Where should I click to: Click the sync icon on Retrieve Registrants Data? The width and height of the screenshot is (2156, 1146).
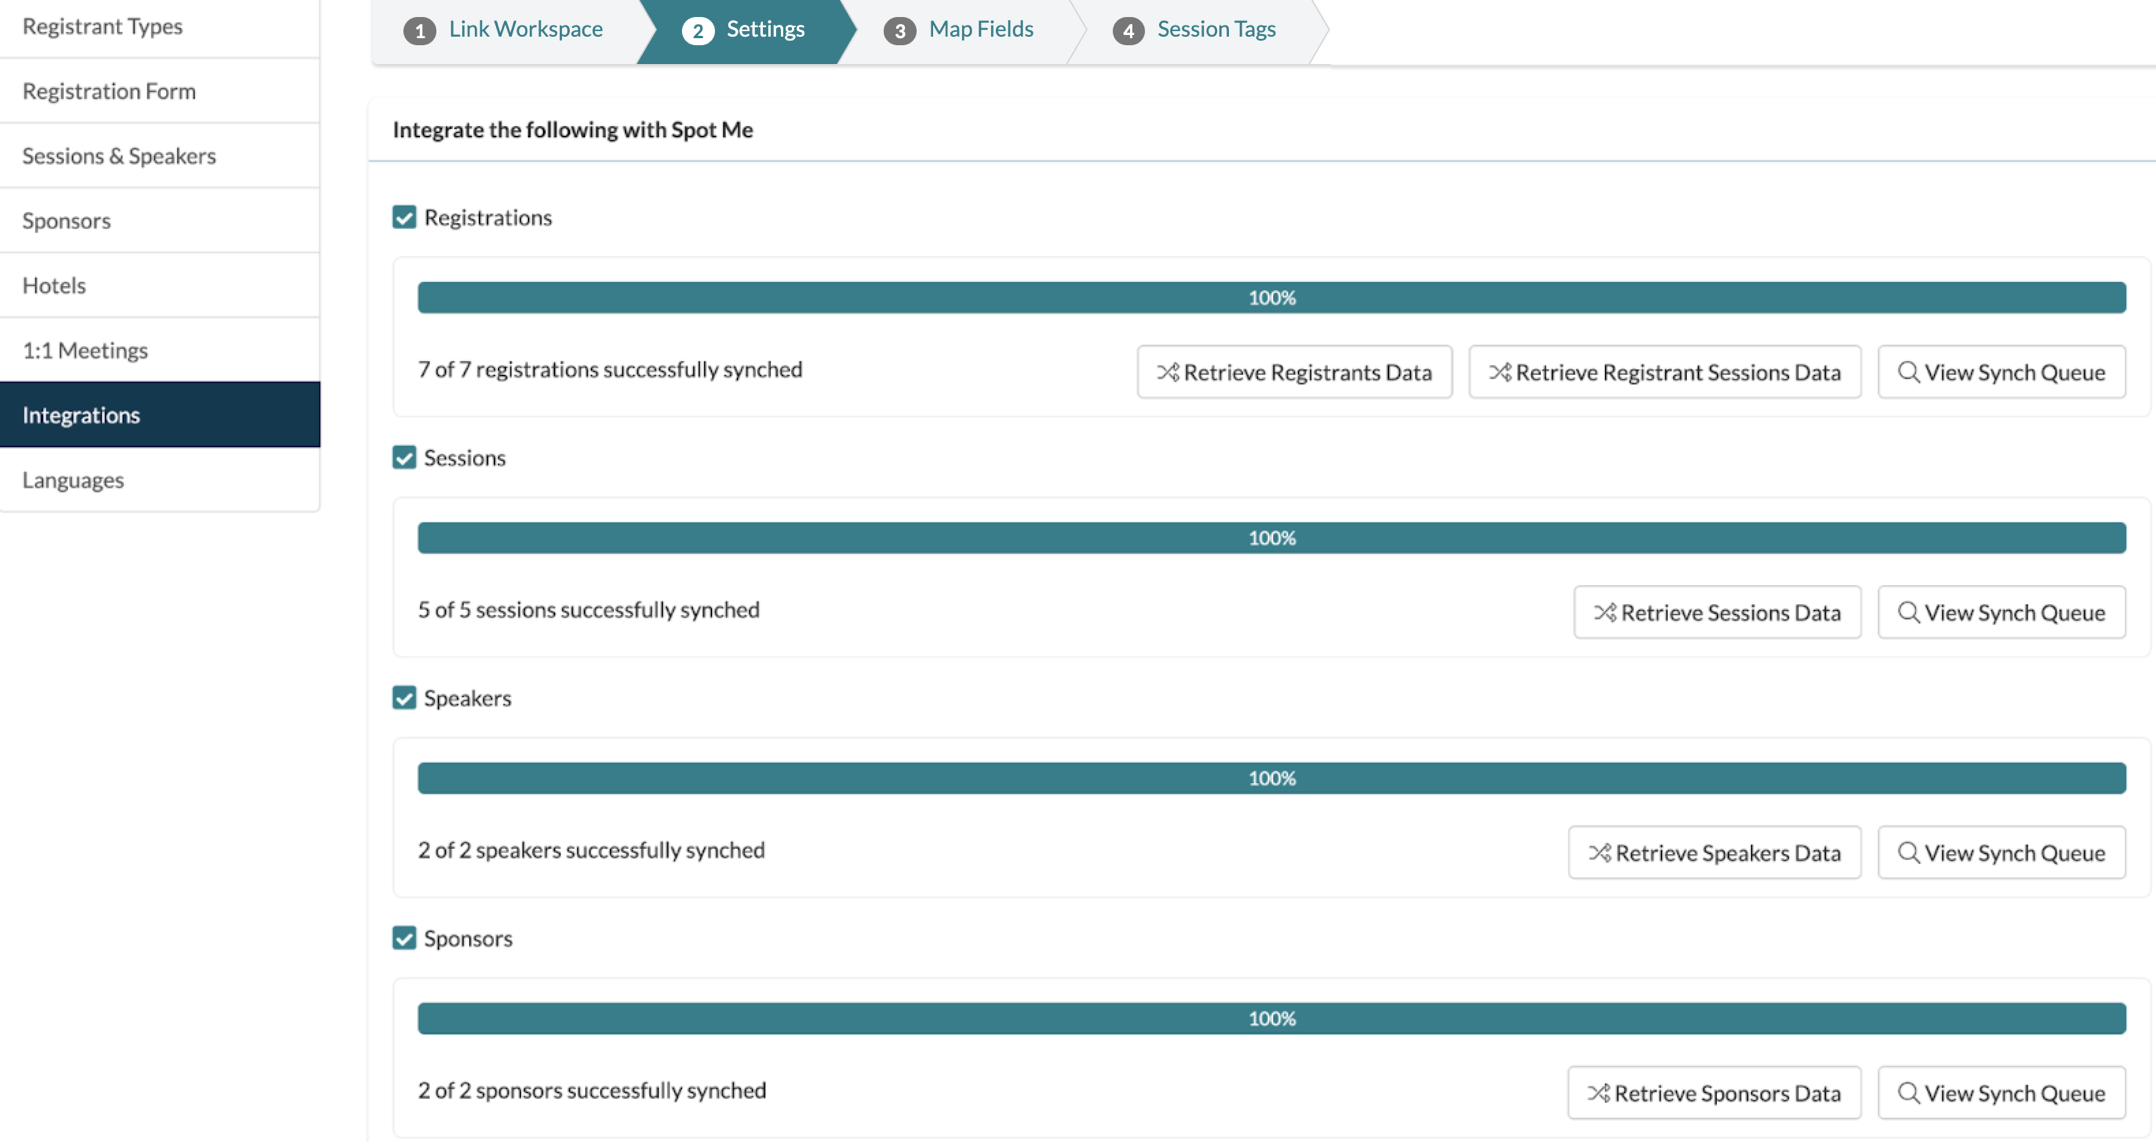pos(1168,371)
